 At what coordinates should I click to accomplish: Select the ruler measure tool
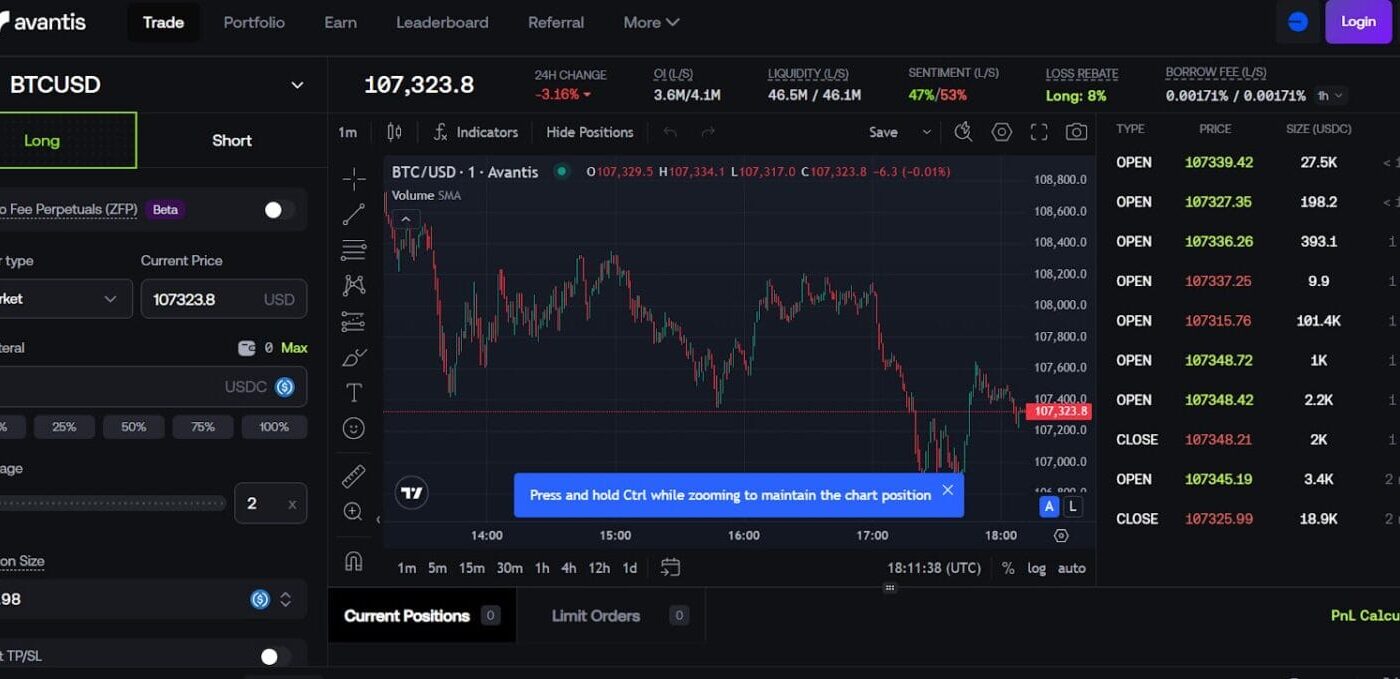coord(354,476)
